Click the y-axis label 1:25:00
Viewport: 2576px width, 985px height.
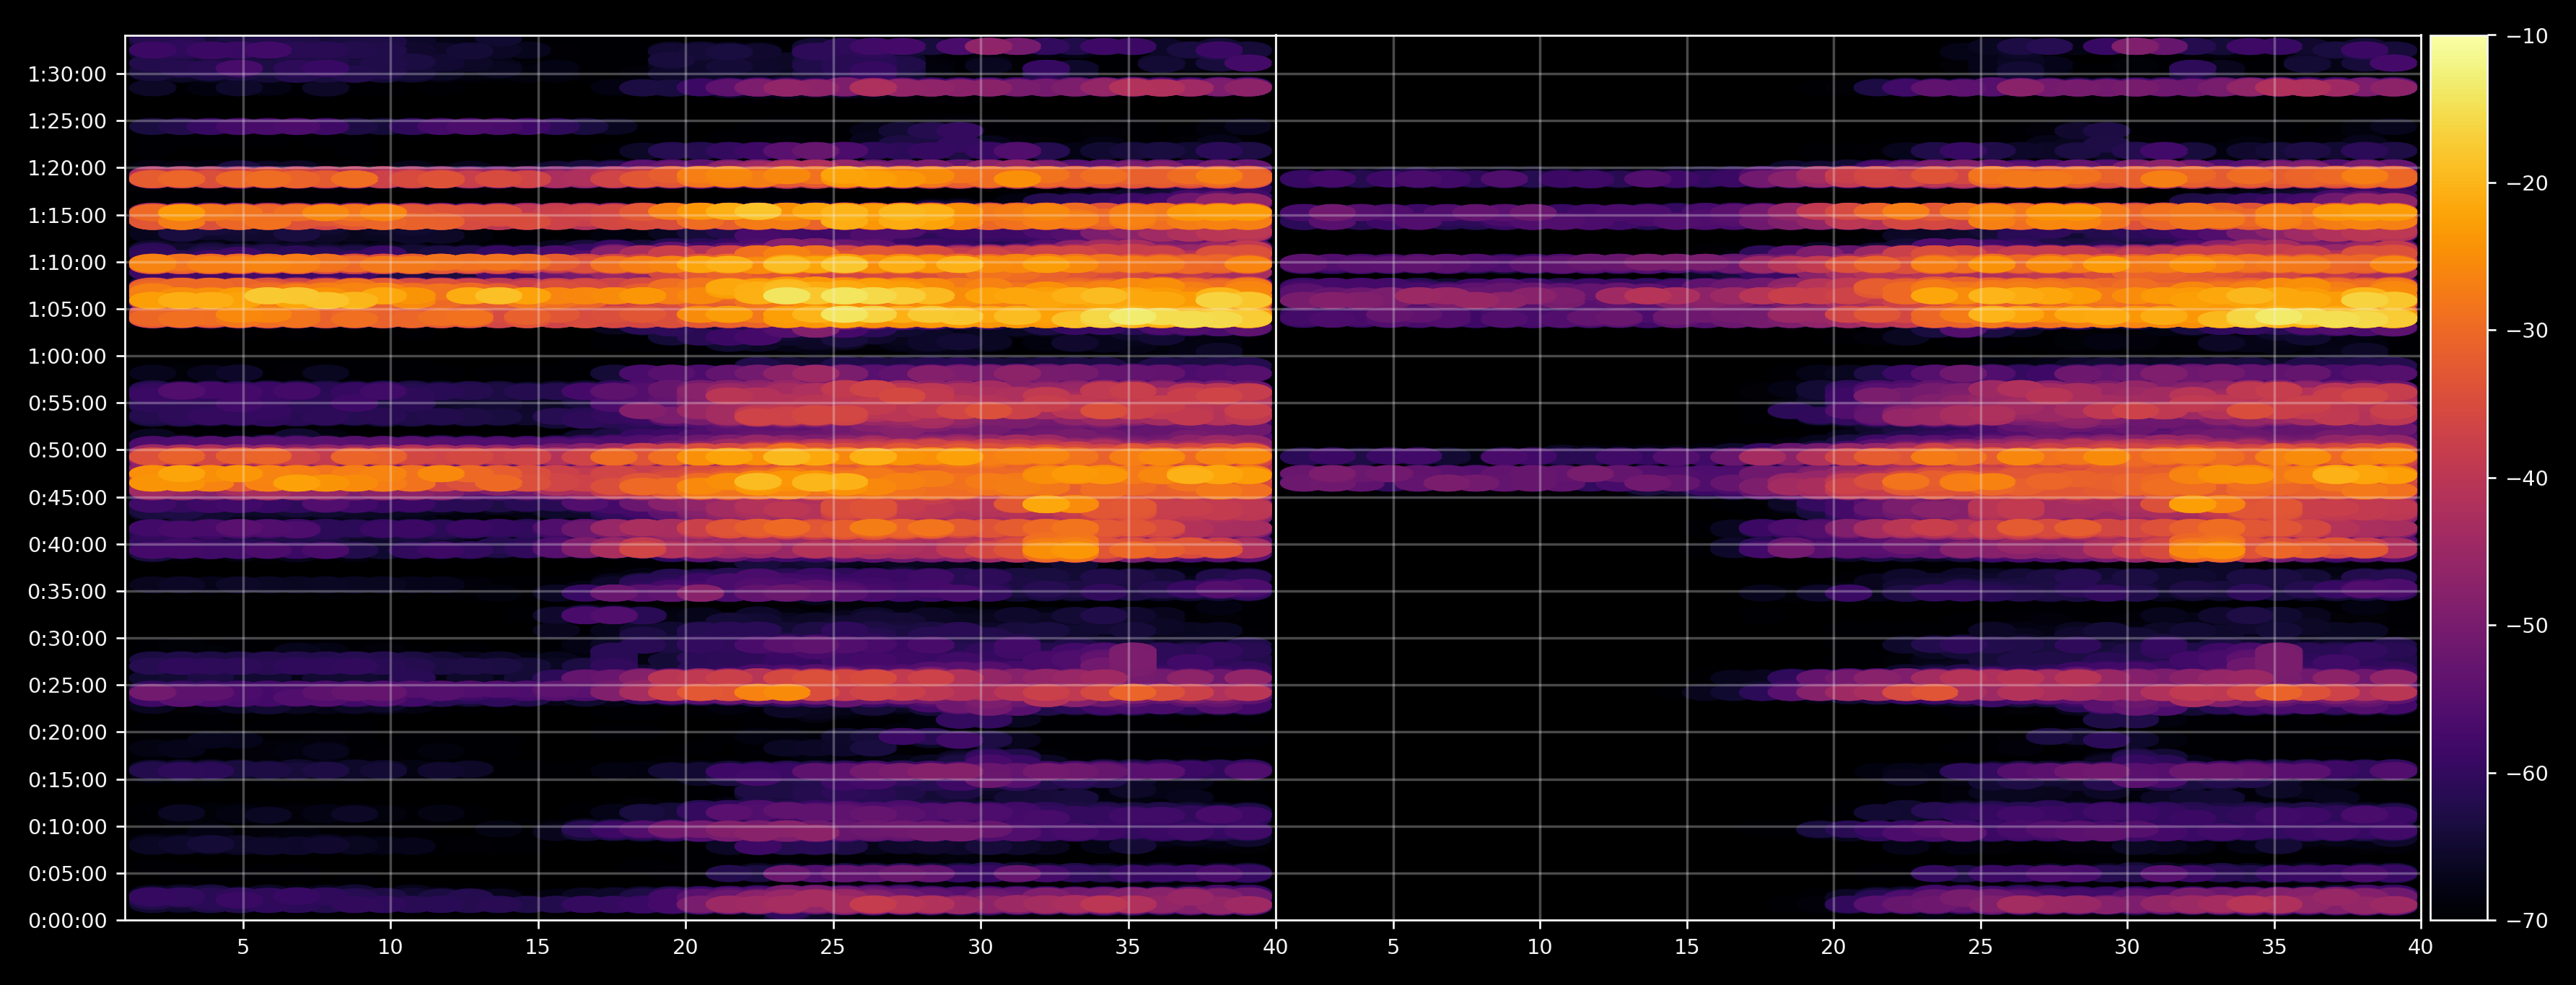coord(67,122)
